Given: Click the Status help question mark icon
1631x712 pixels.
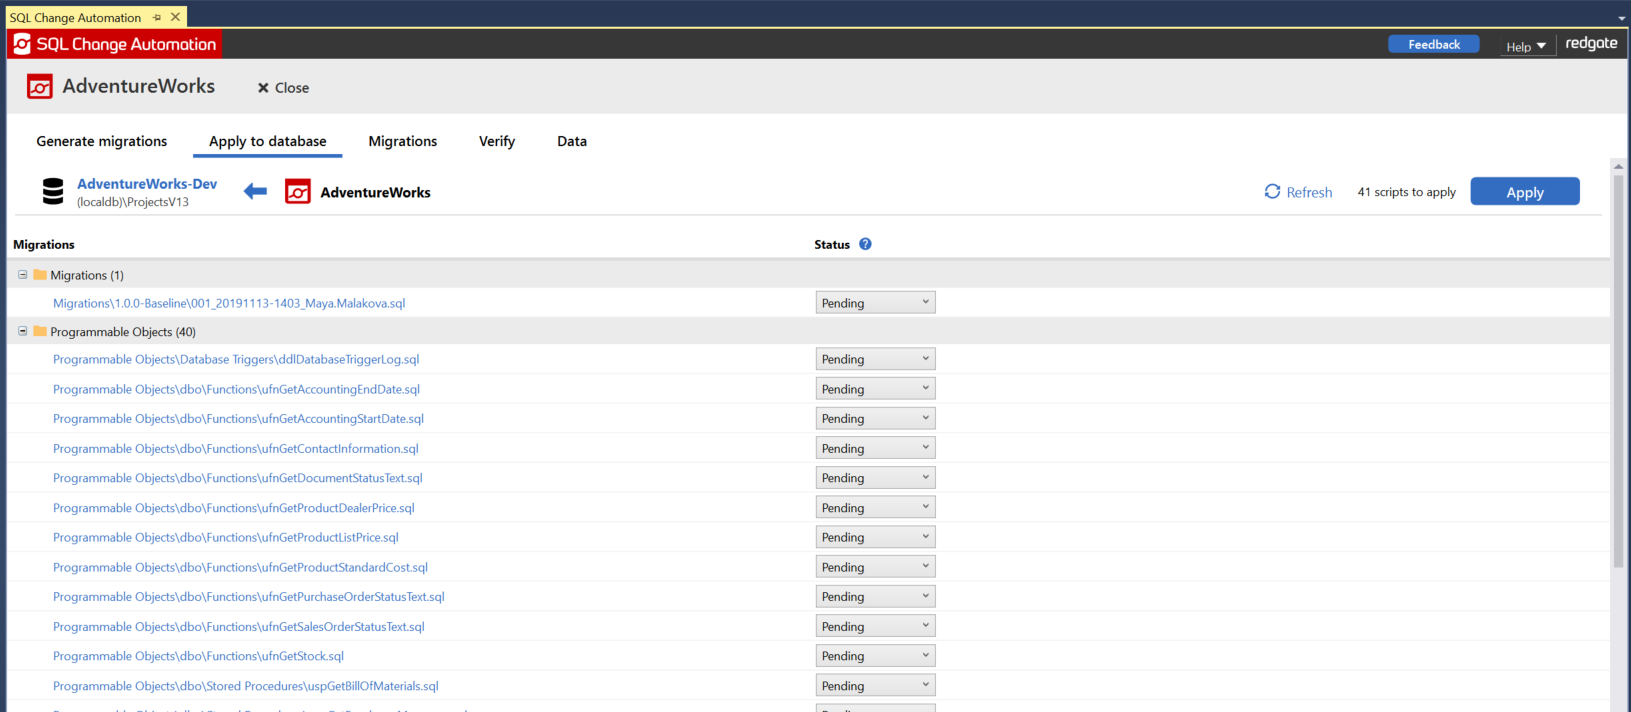Looking at the screenshot, I should tap(865, 244).
